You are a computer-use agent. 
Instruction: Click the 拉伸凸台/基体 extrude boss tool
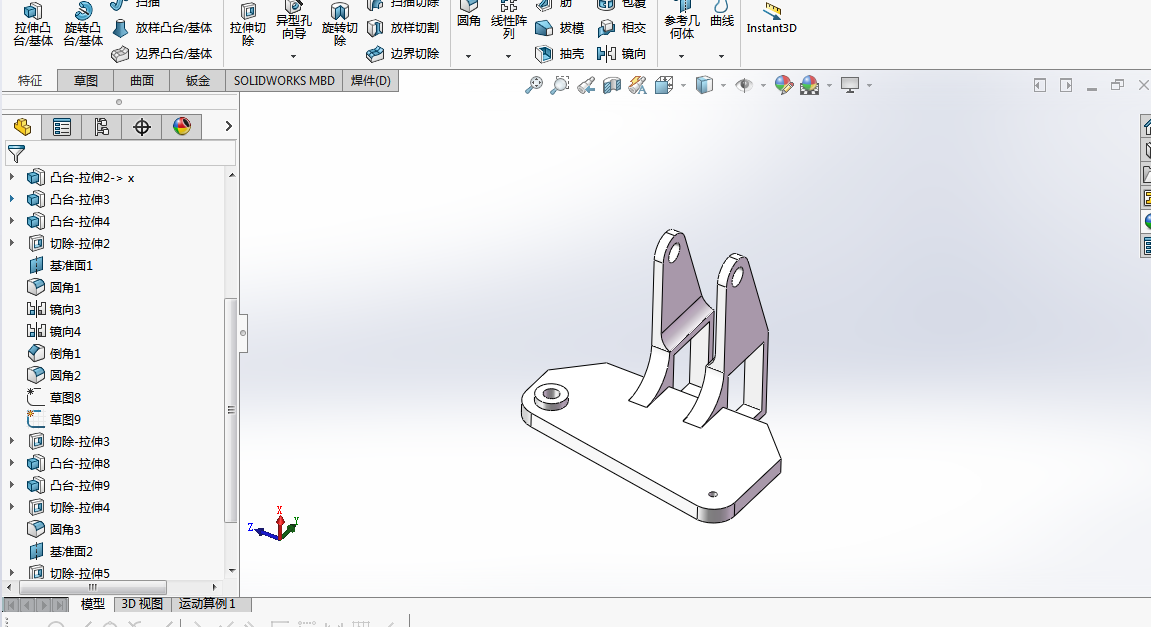pos(33,24)
